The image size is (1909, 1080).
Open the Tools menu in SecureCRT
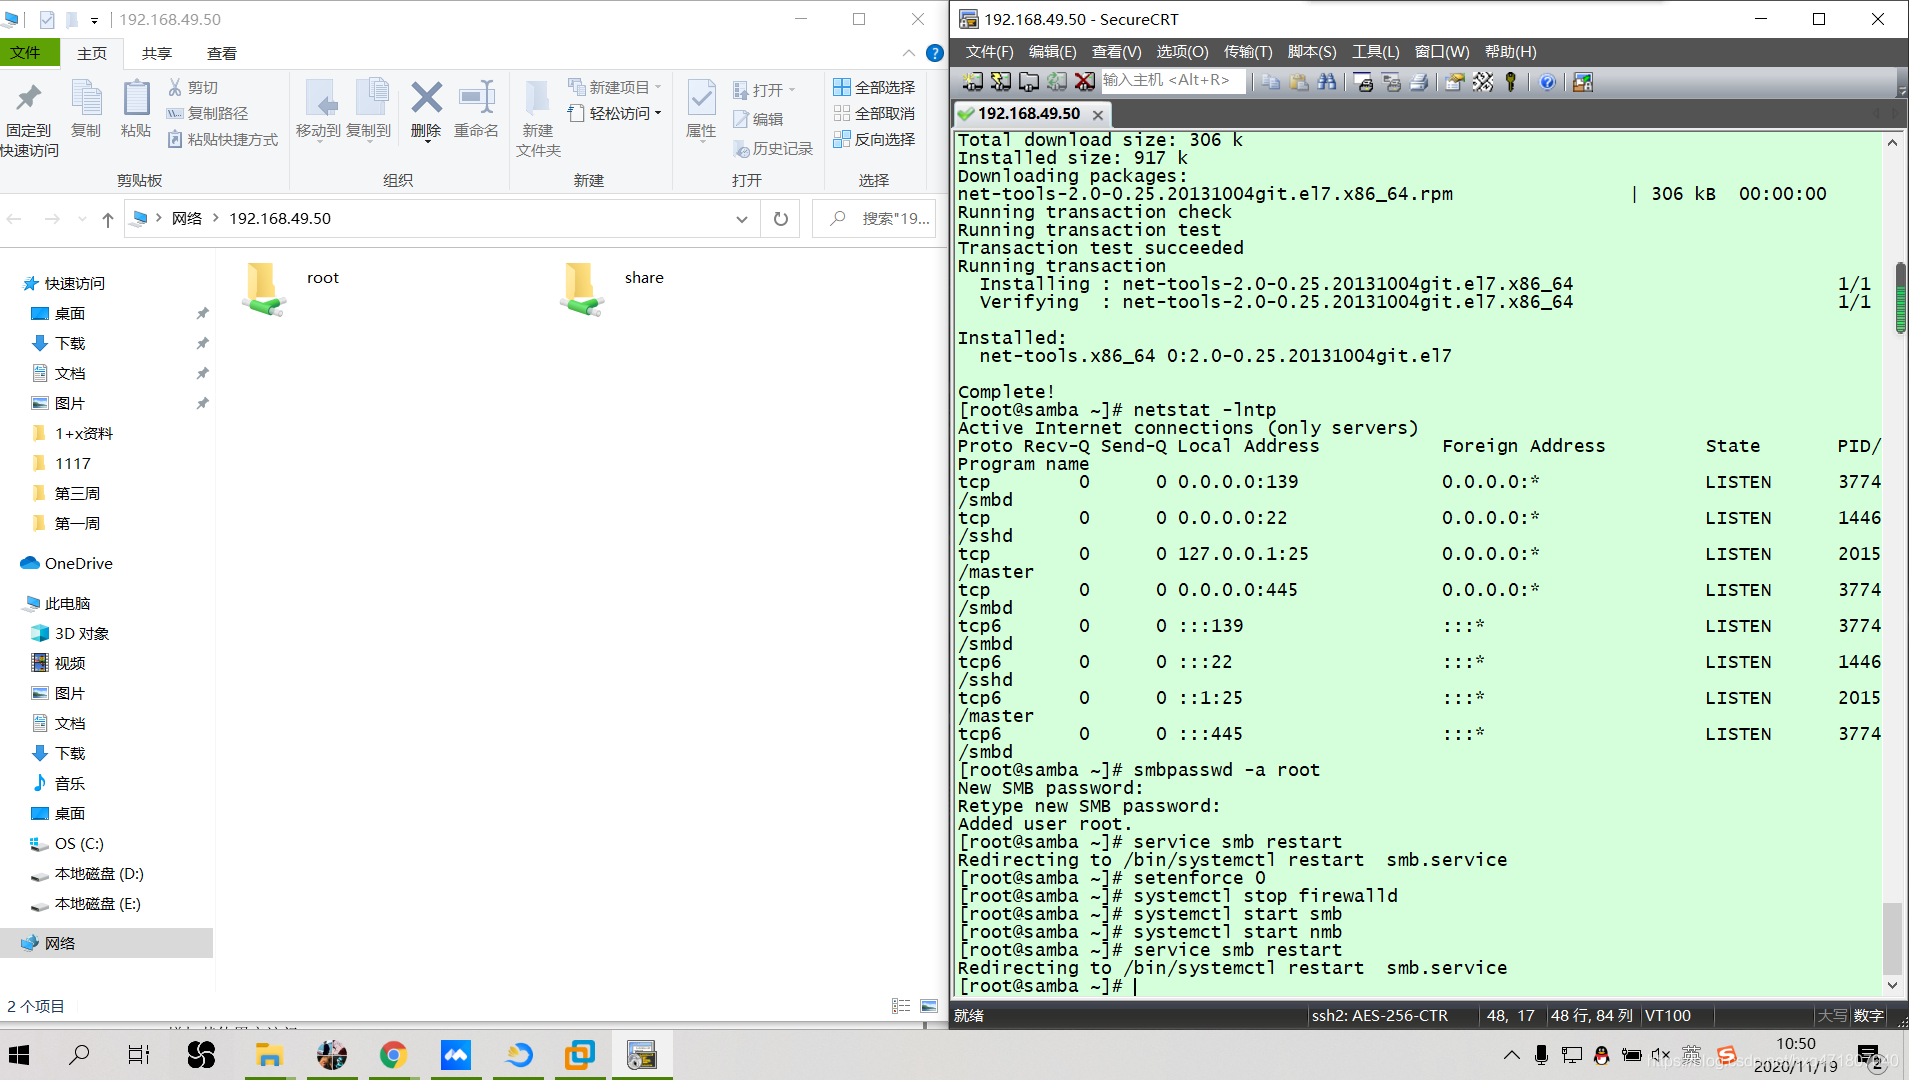[x=1376, y=52]
